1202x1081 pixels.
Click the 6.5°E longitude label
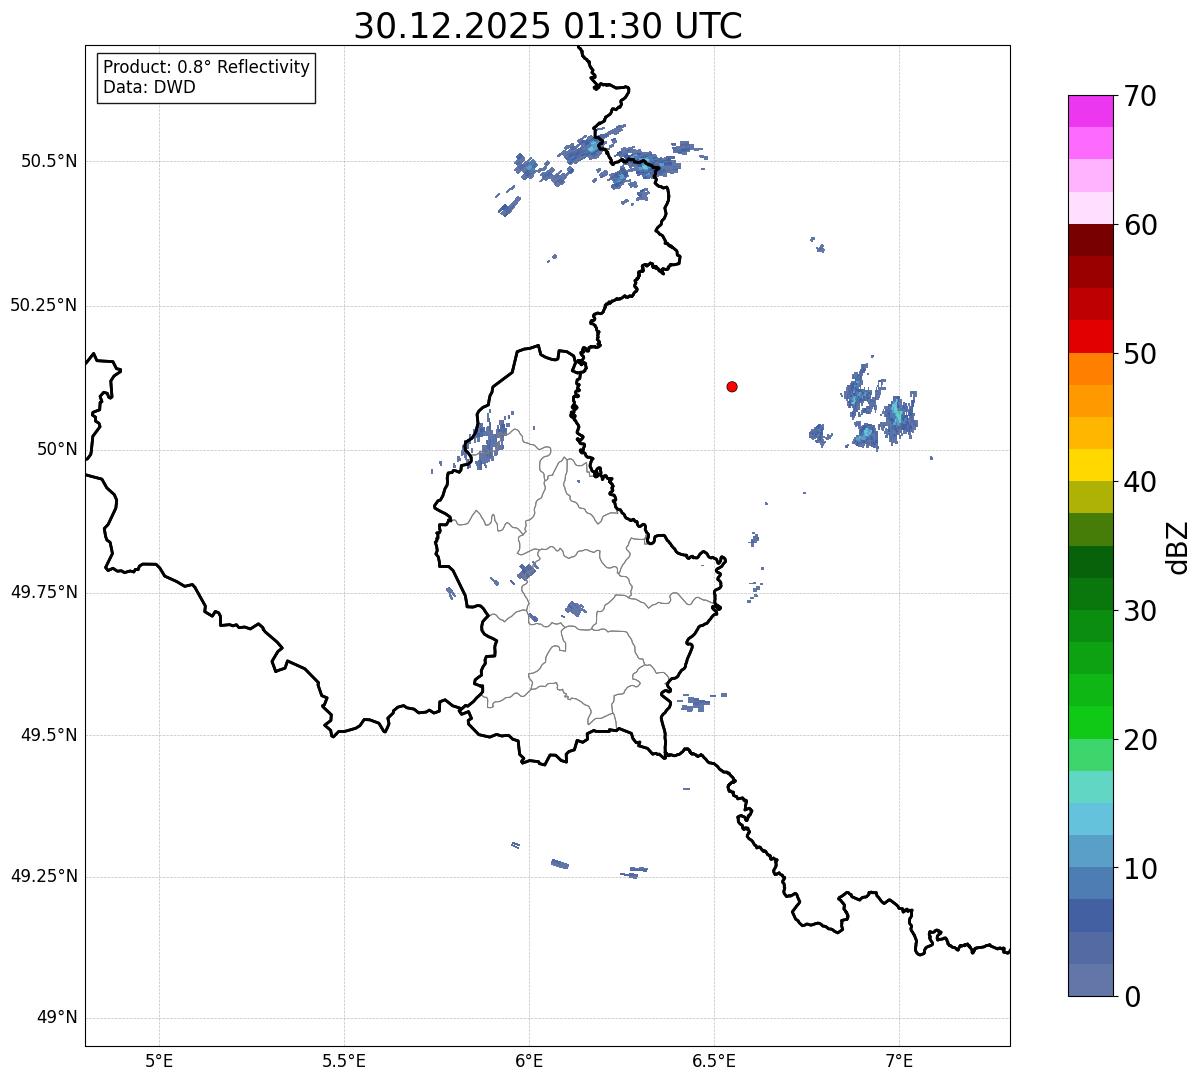point(714,1061)
